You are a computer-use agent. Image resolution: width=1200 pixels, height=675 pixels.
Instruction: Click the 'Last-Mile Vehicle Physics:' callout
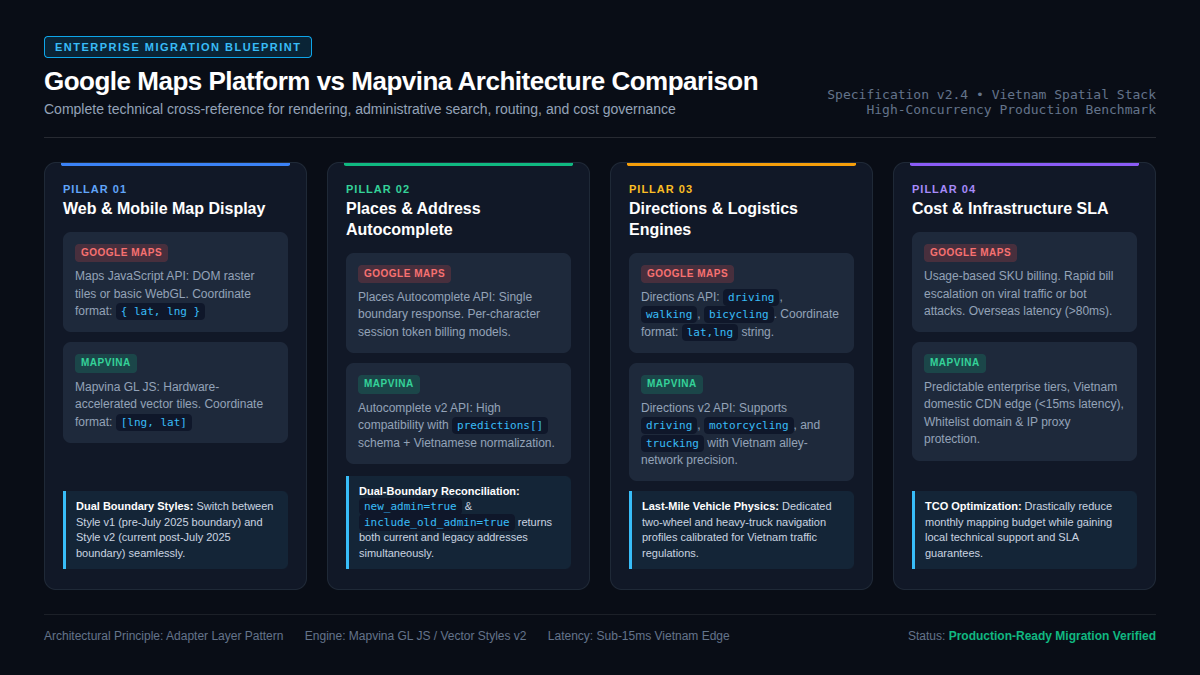742,530
